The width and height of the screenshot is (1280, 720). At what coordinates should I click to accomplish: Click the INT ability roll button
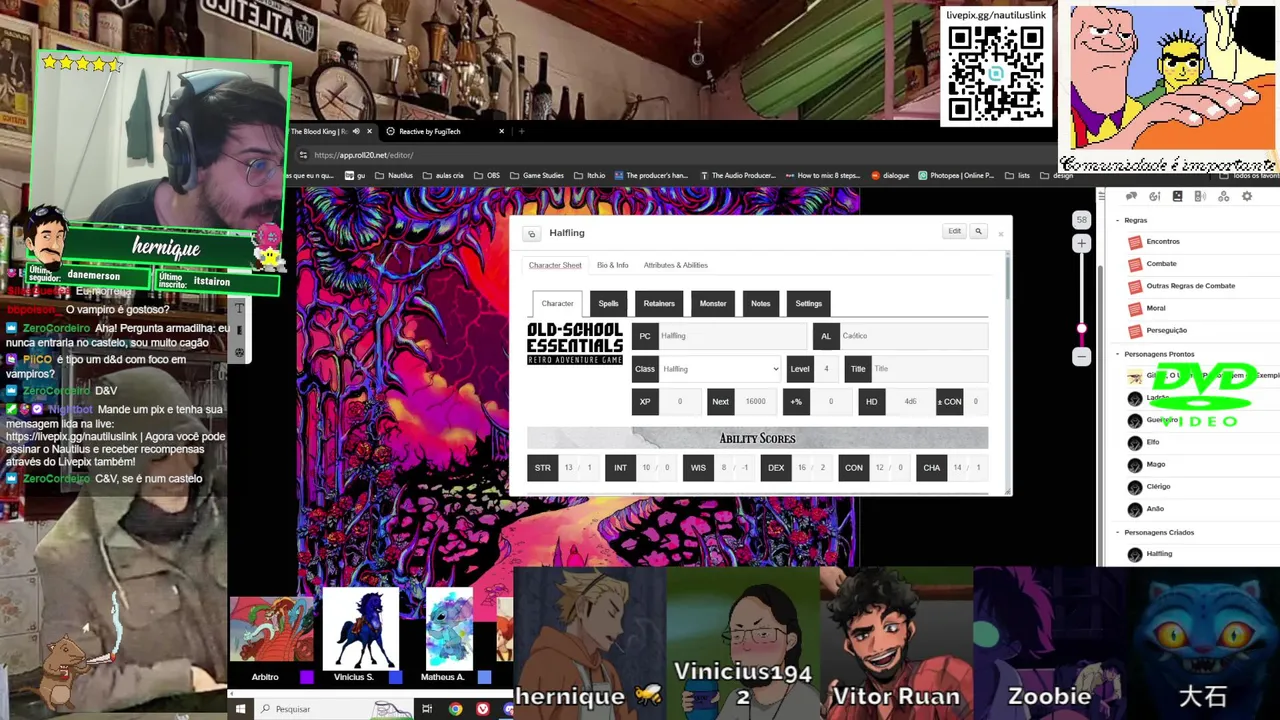(620, 467)
